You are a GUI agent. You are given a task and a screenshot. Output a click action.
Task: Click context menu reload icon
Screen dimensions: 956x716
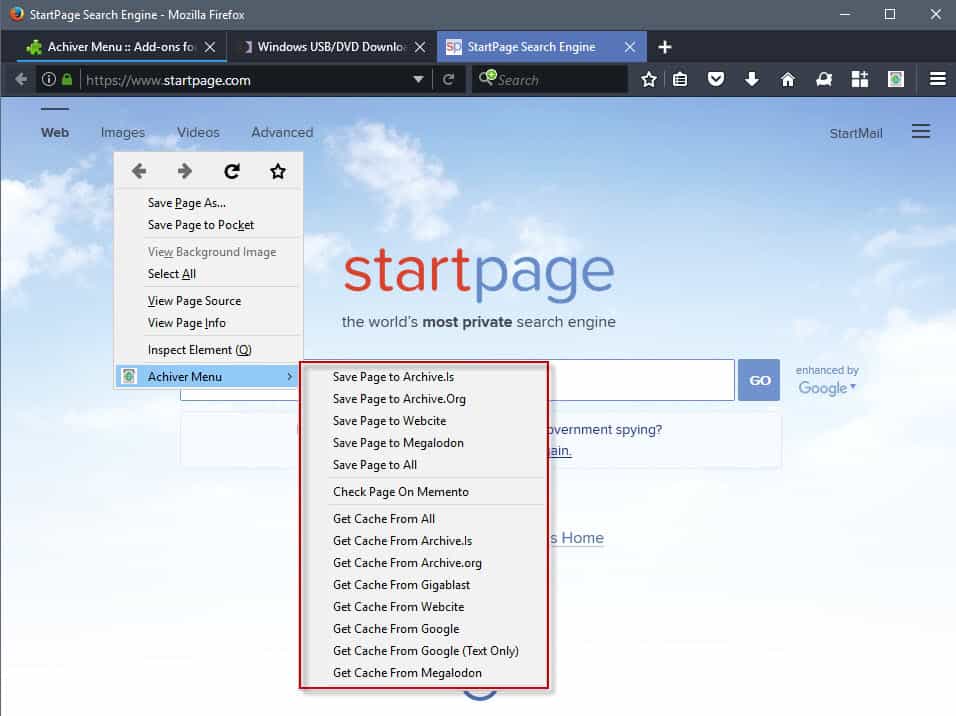[x=232, y=171]
